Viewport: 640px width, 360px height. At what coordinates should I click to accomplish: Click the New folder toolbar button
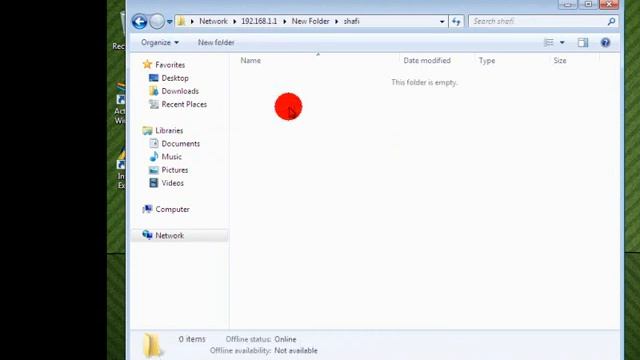(216, 42)
